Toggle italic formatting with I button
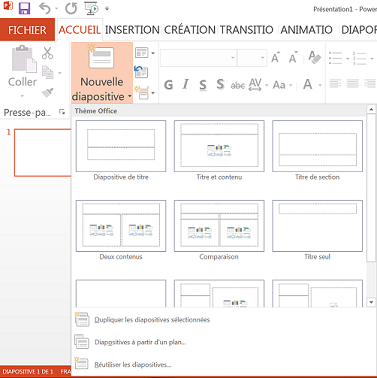This screenshot has width=377, height=378. [x=186, y=85]
